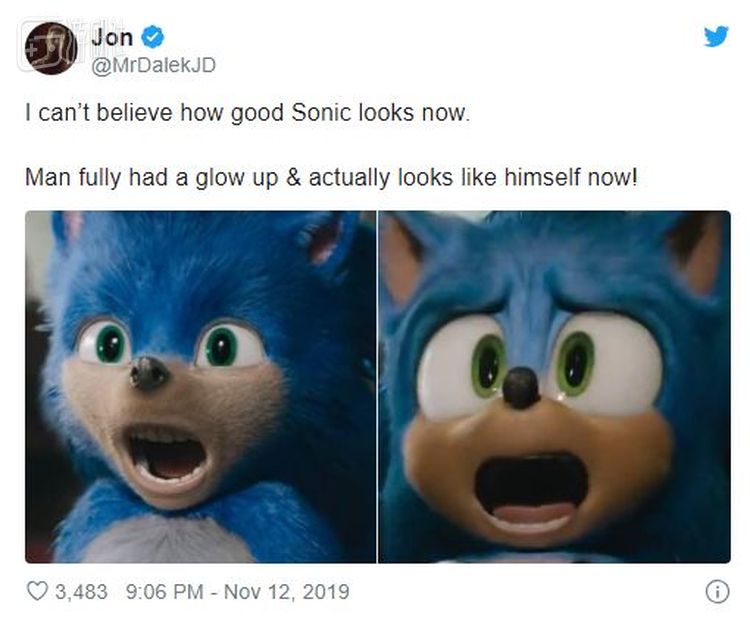This screenshot has height=621, width=750.
Task: Visit the @MrDalekJD handle link
Action: coord(153,64)
